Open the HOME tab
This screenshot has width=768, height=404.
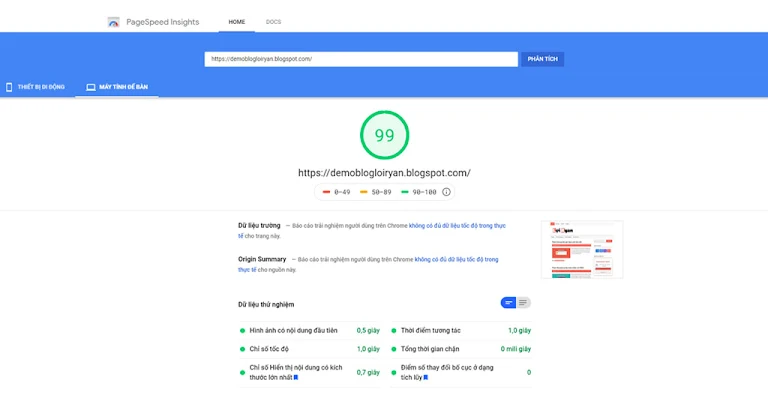click(237, 22)
